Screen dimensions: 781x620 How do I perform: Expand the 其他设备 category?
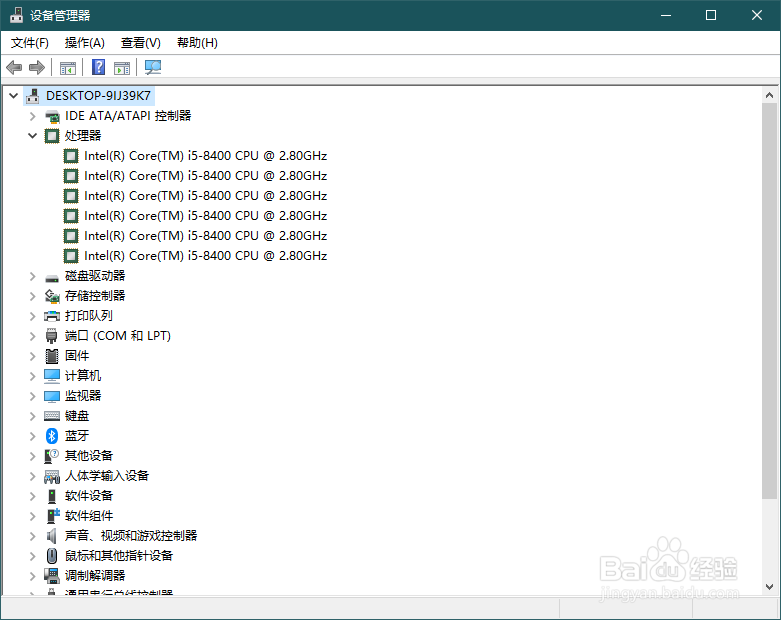tap(32, 456)
